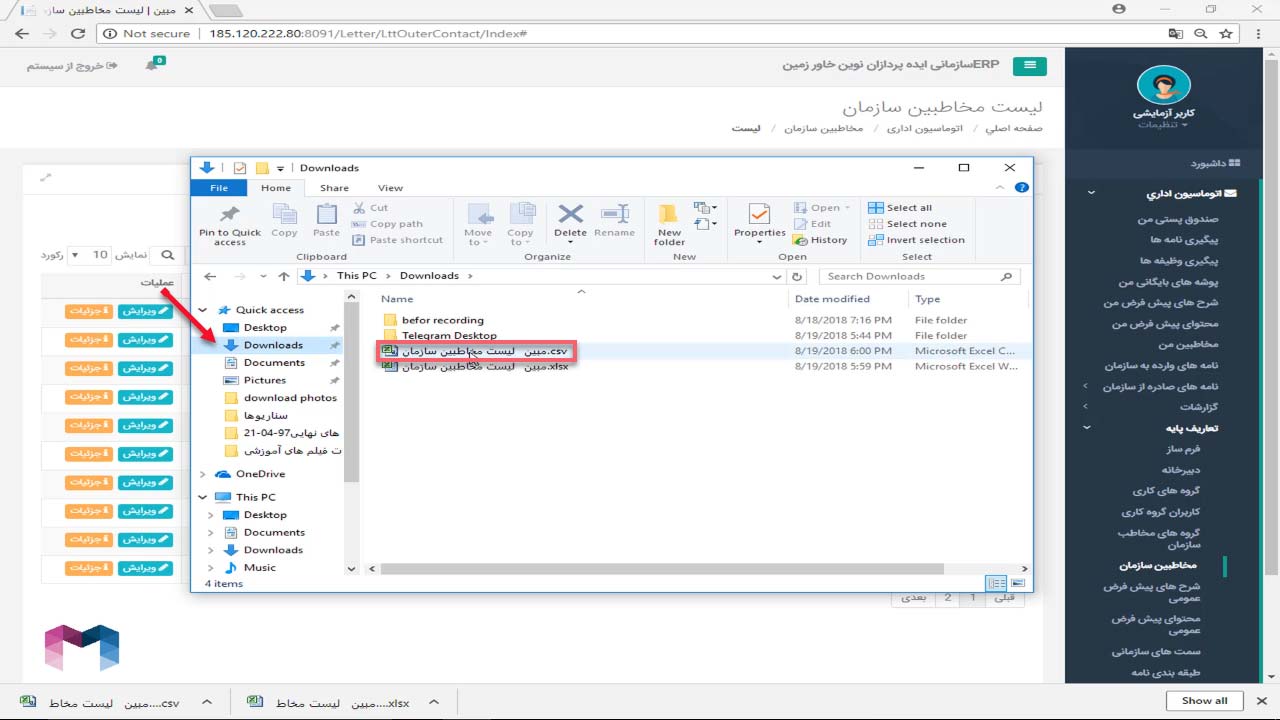Screen dimensions: 1280x720
Task: Click the بعدی pagination button
Action: (x=913, y=597)
